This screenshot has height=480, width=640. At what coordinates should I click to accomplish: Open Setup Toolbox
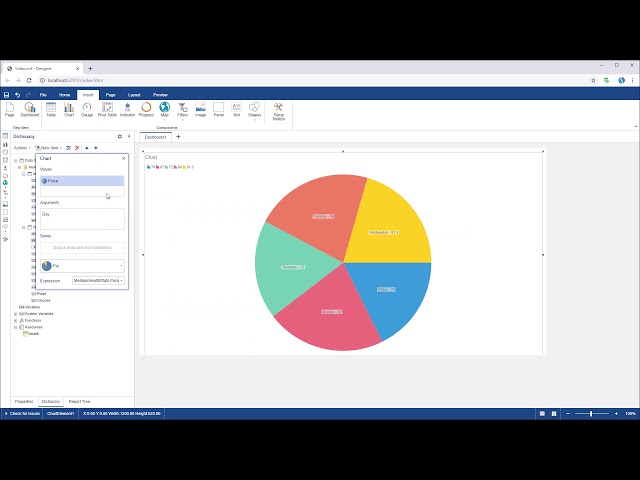point(279,111)
